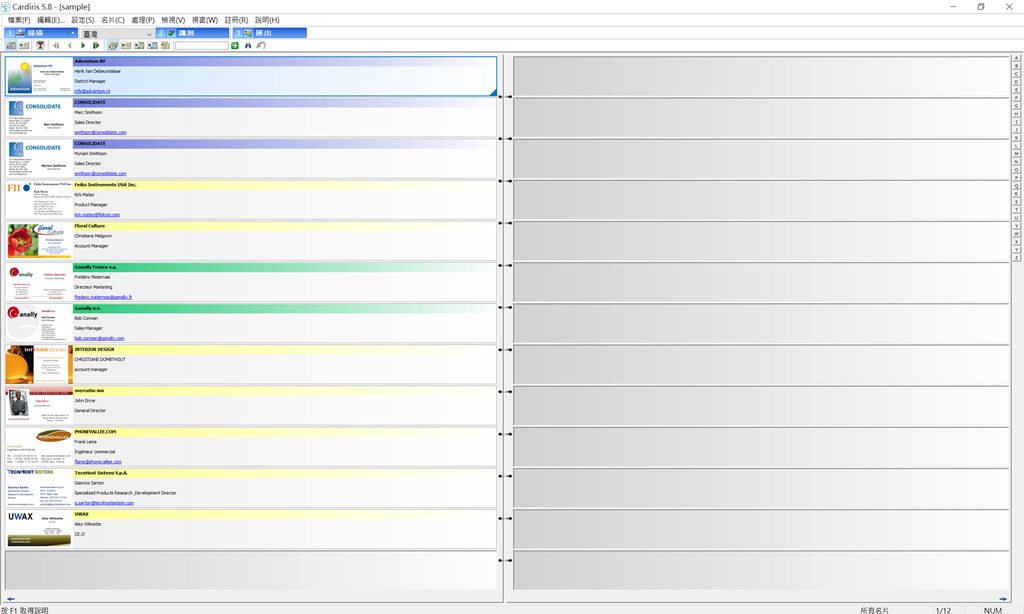
Task: Click step 1 掃描 scan button
Action: point(36,33)
